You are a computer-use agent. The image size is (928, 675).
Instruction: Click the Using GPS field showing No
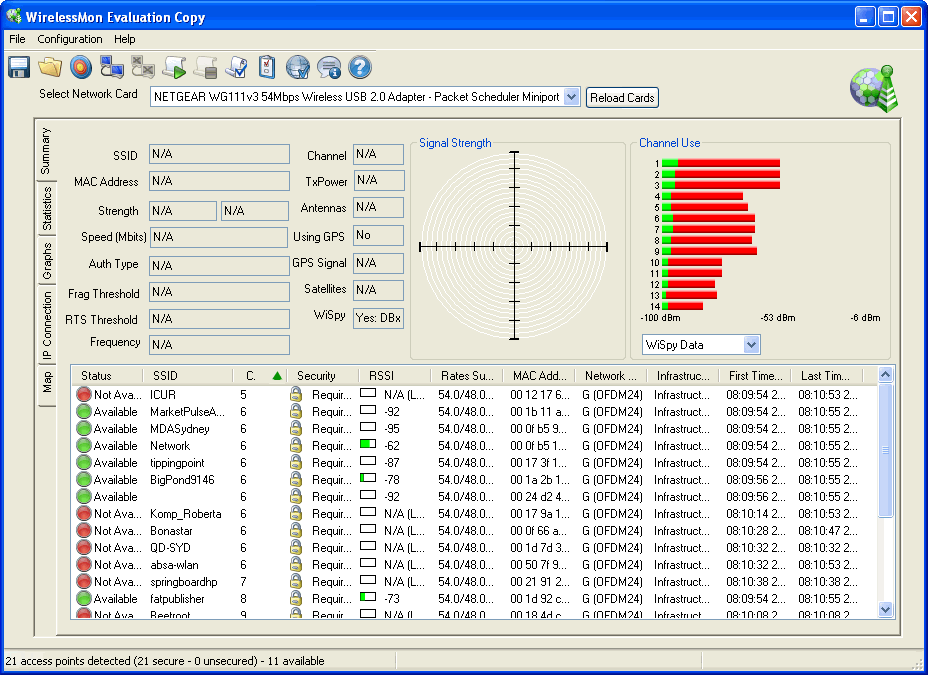(x=379, y=235)
